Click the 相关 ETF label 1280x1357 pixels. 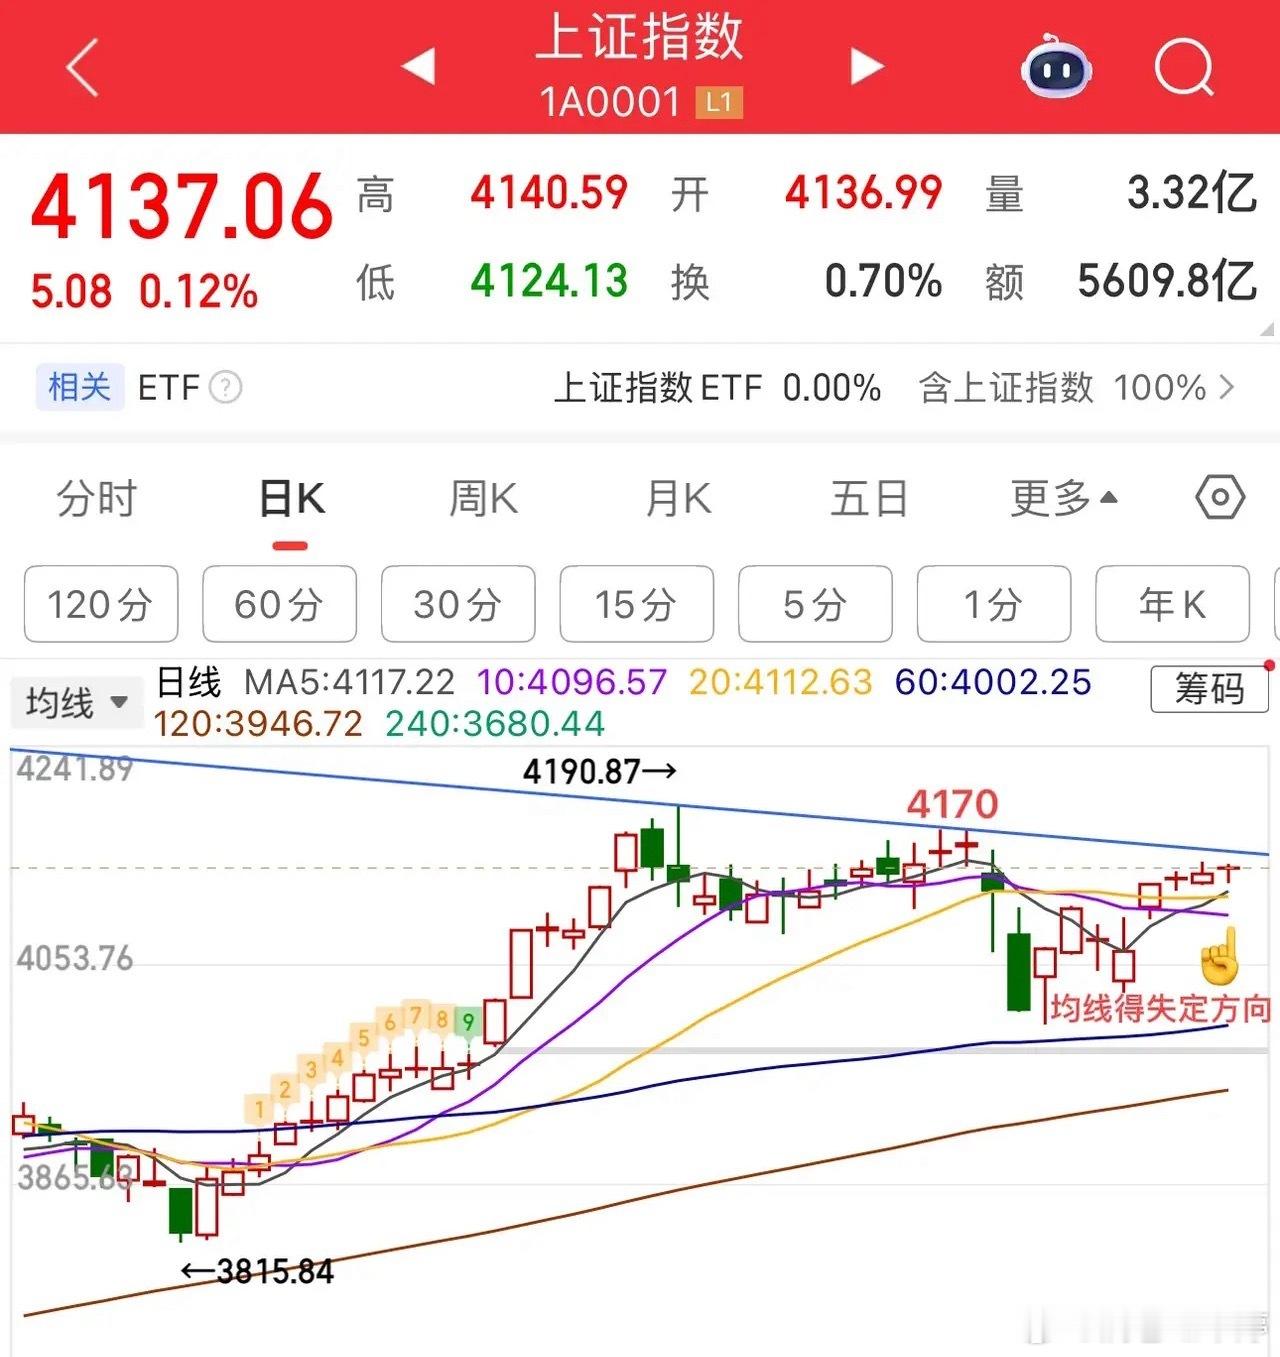tap(79, 388)
